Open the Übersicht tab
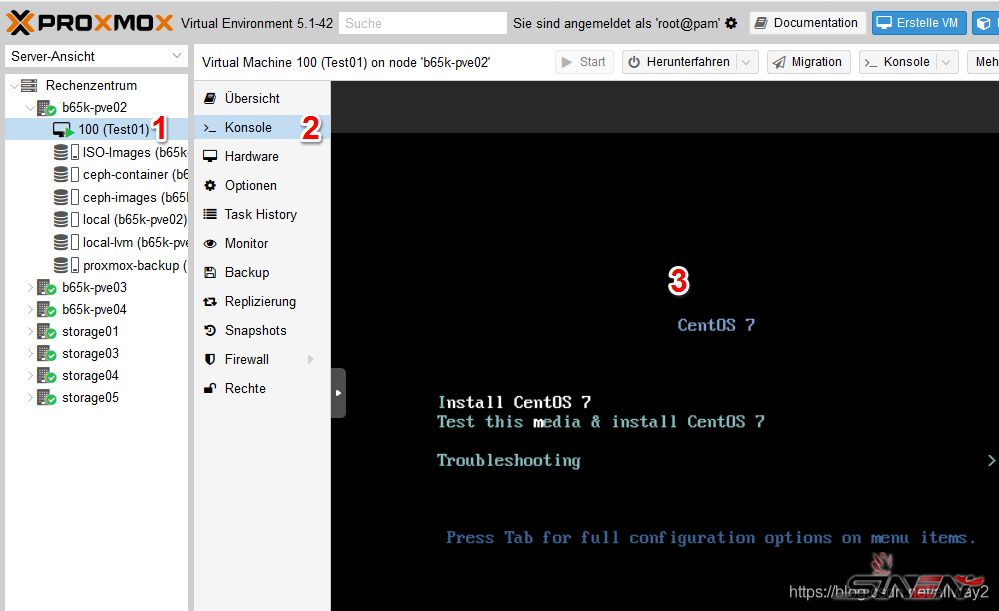Screen dimensions: 999x611 pyautogui.click(x=262, y=98)
